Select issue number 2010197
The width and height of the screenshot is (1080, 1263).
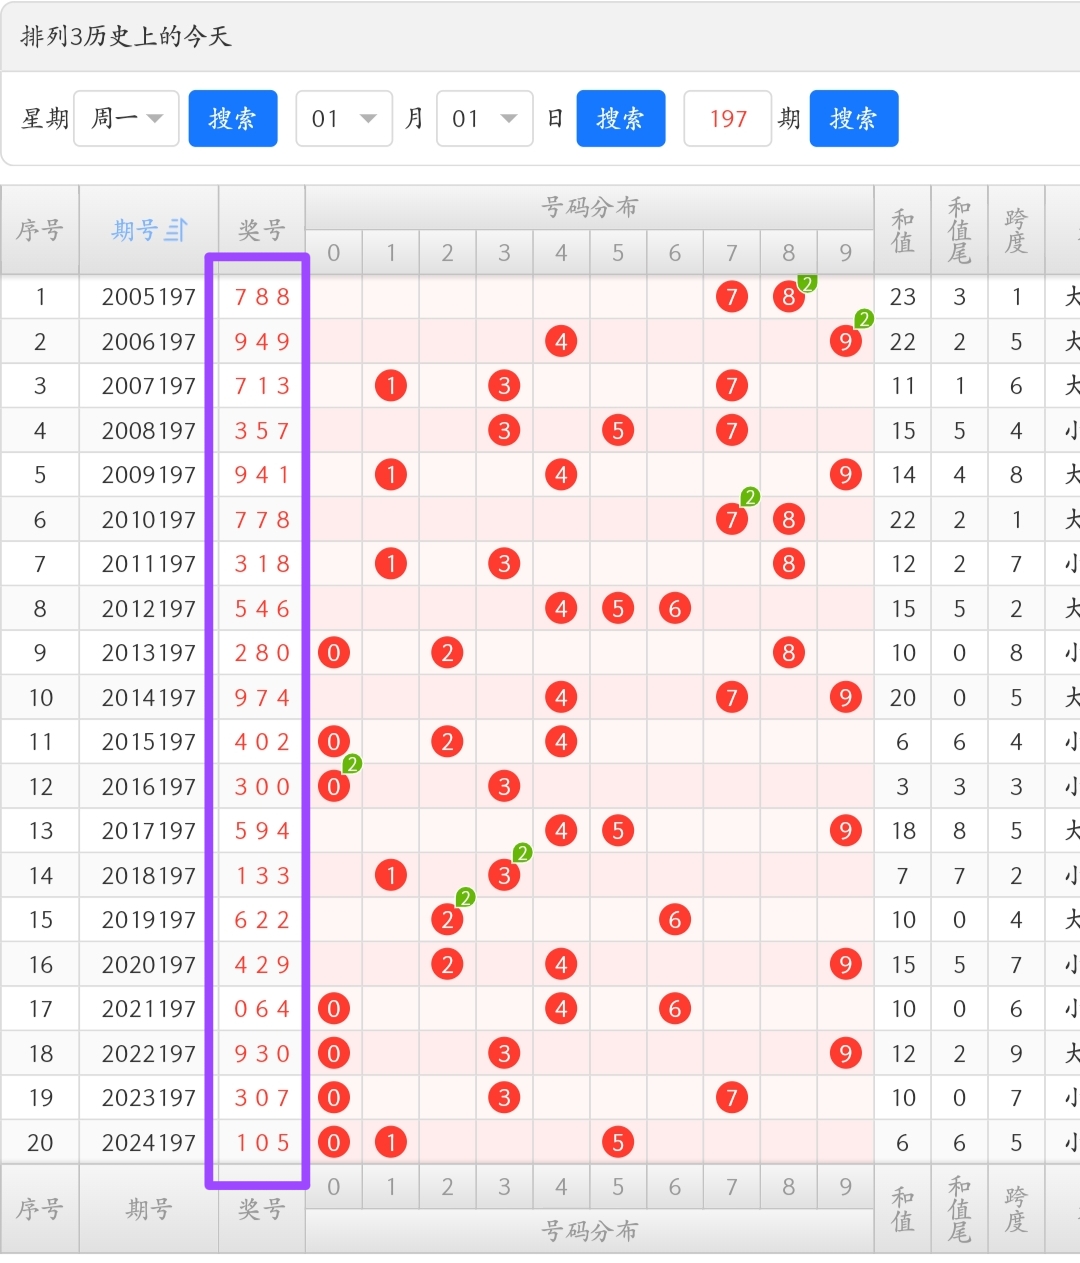click(149, 520)
